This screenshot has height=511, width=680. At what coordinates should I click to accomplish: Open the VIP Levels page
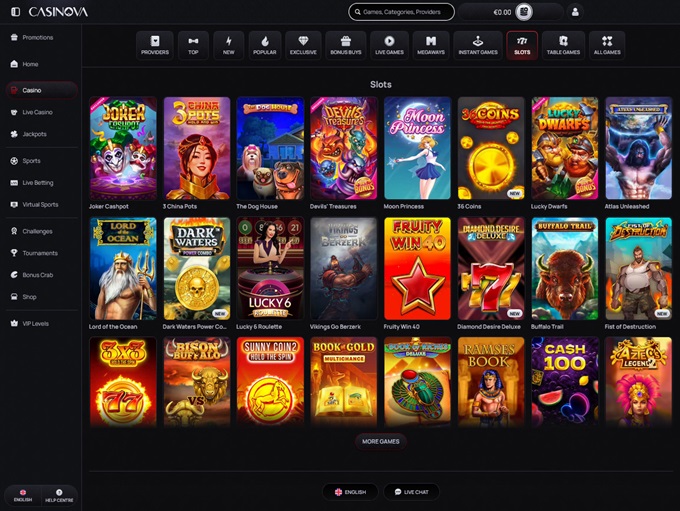coord(36,323)
